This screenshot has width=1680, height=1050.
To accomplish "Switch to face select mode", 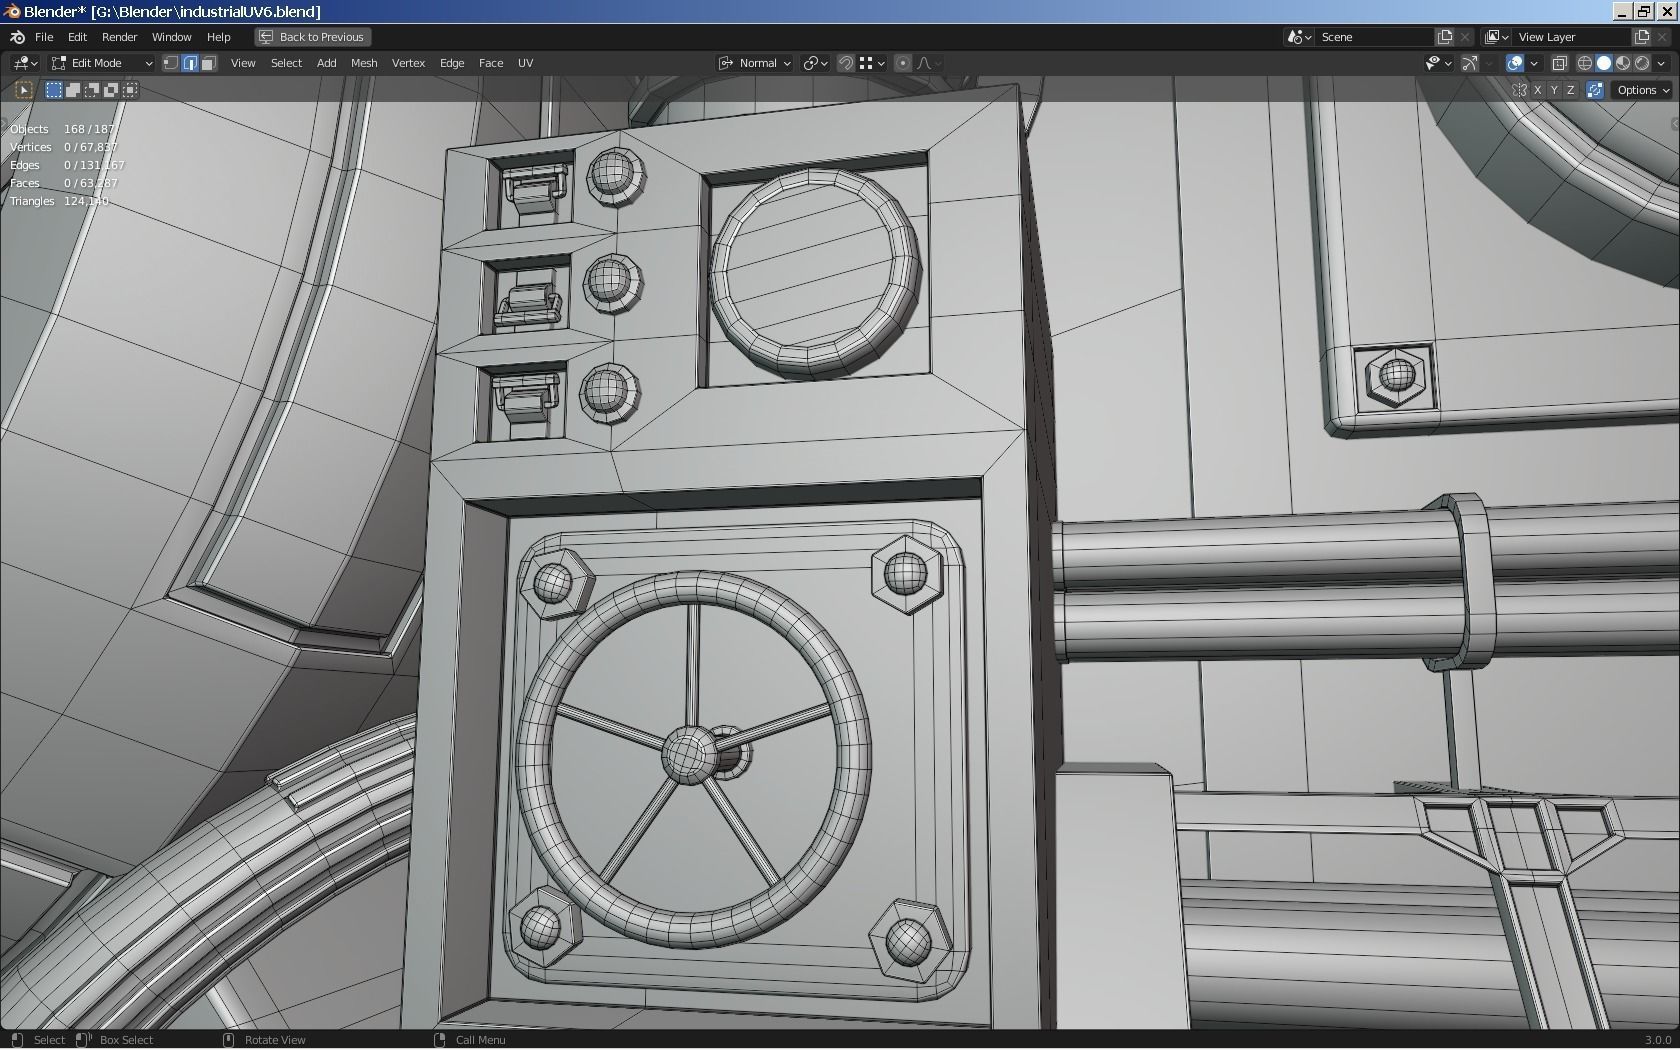I will pos(208,63).
